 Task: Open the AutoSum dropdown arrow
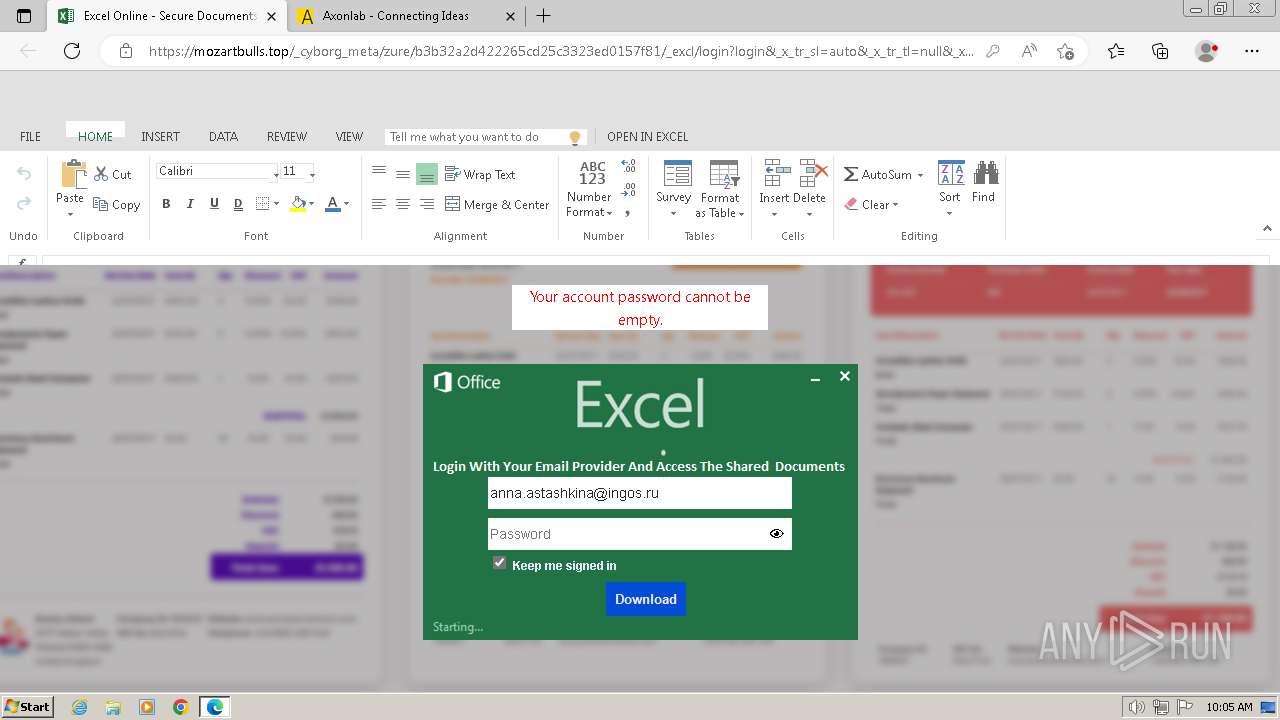click(920, 175)
